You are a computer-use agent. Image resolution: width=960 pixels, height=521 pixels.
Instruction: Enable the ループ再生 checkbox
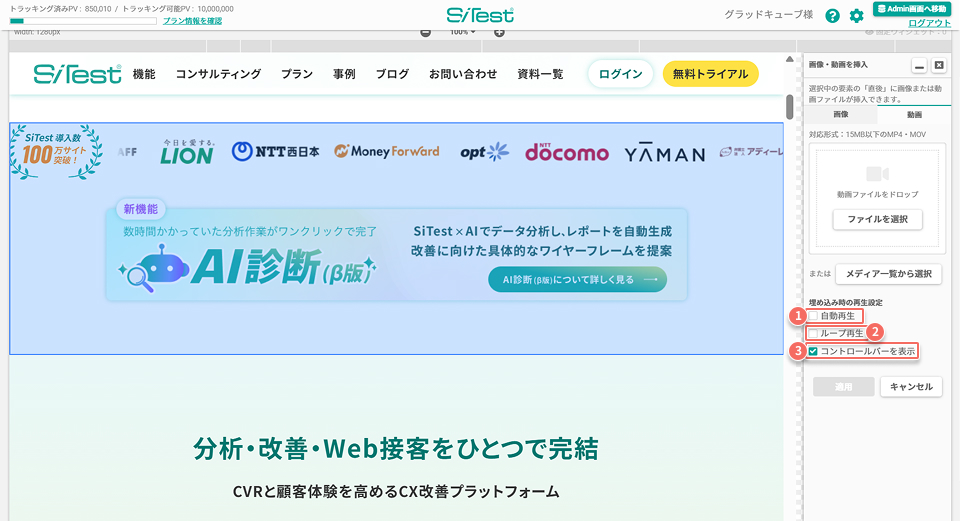(x=813, y=334)
